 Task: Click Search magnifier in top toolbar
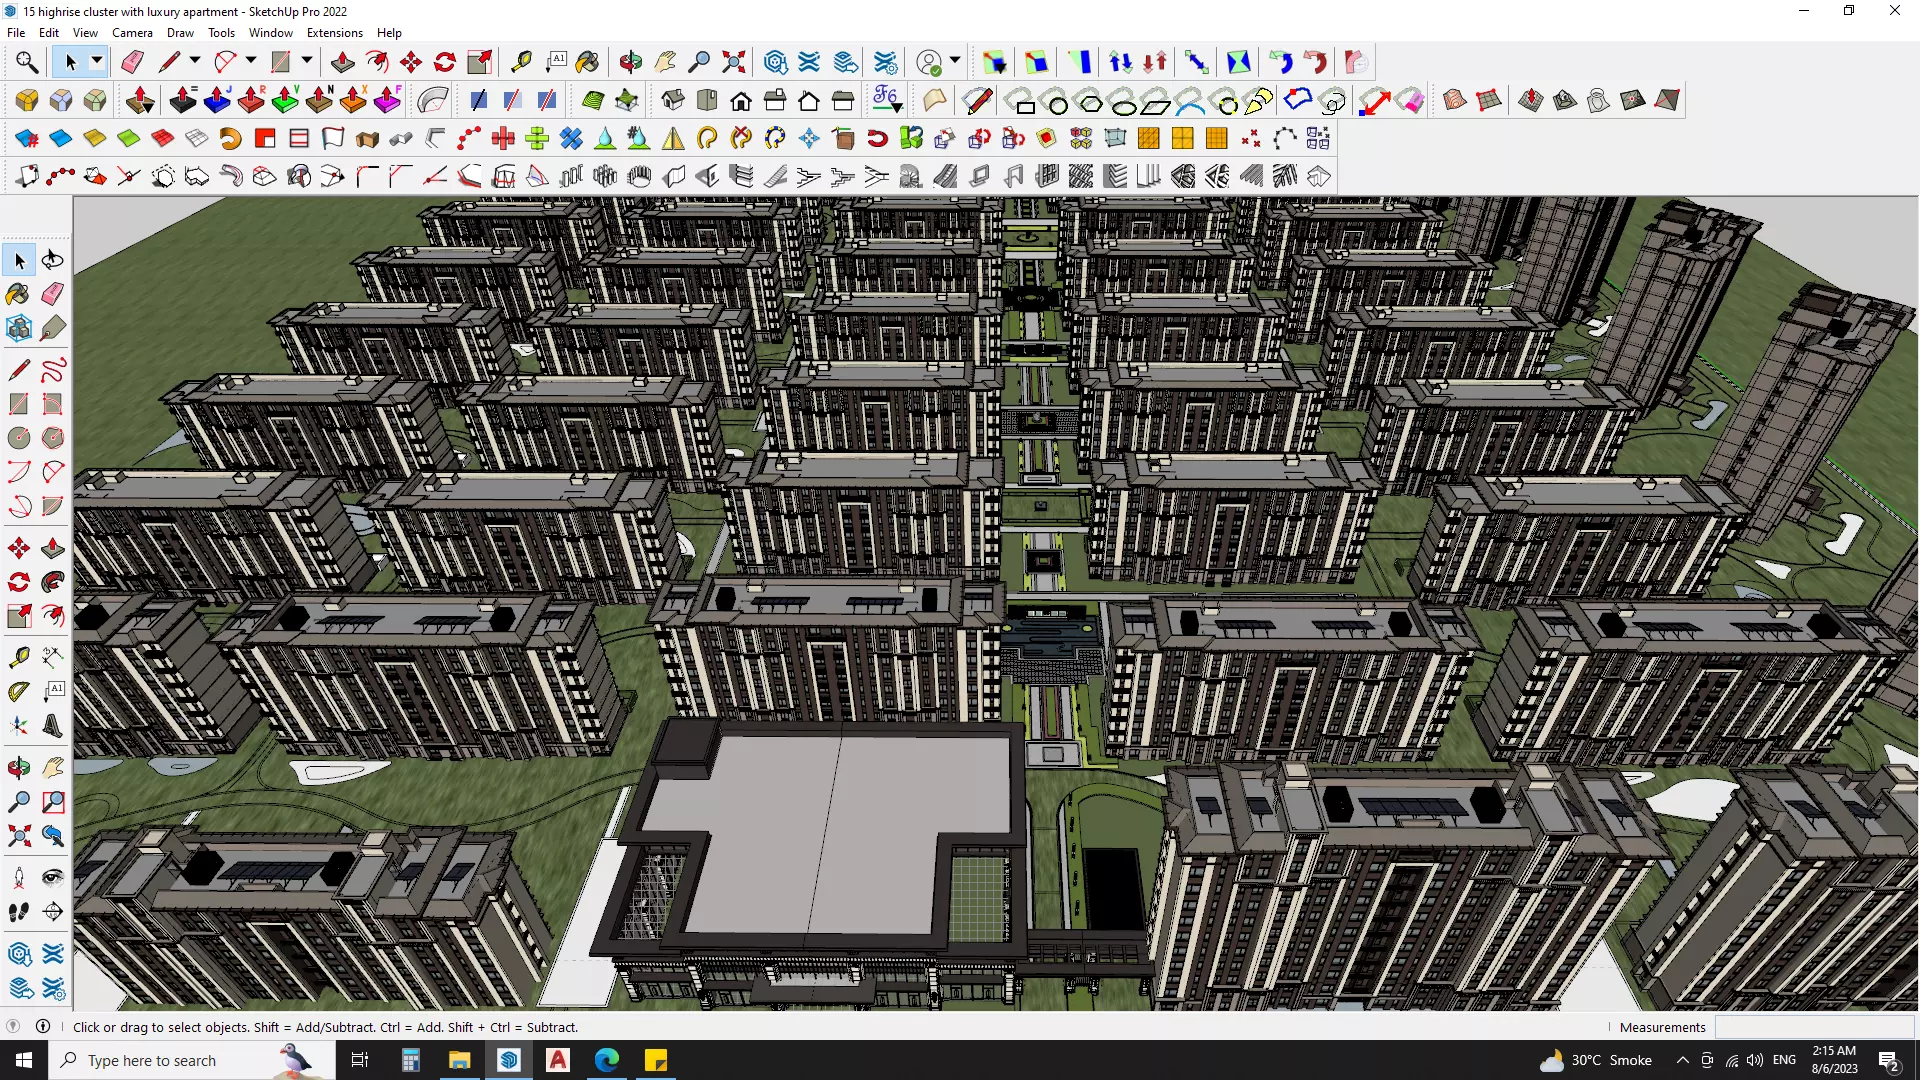pos(27,62)
